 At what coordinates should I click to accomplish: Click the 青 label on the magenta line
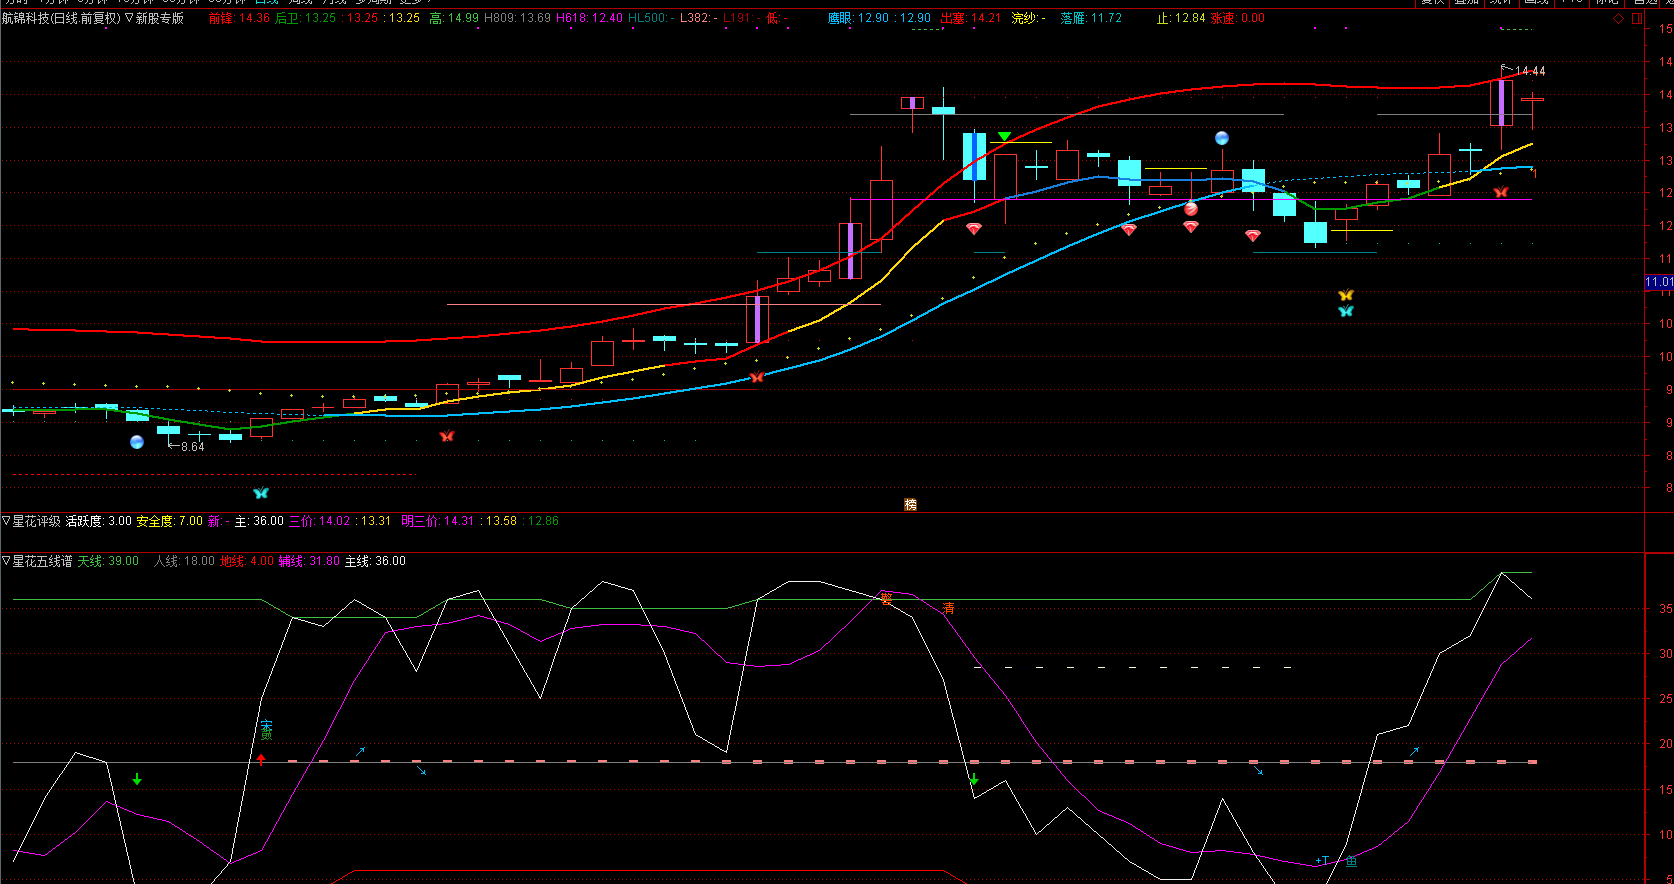[x=949, y=608]
